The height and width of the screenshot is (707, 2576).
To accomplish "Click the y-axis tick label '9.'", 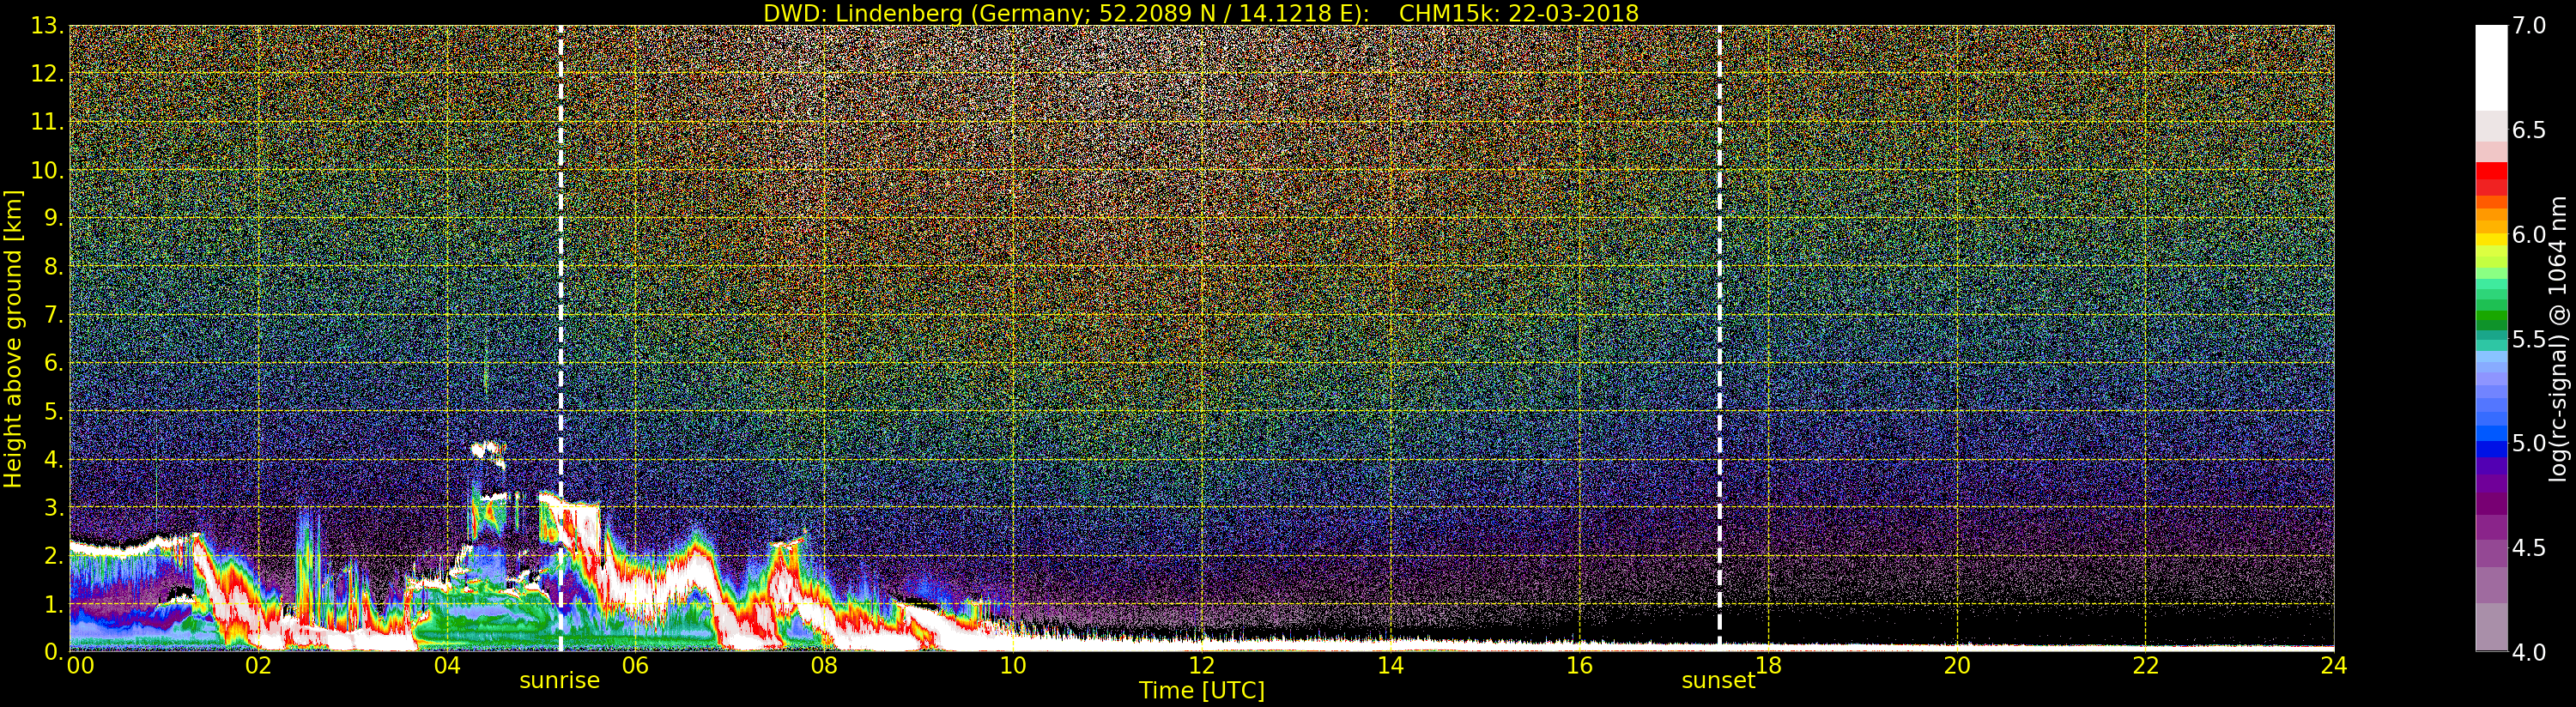I will tap(54, 218).
